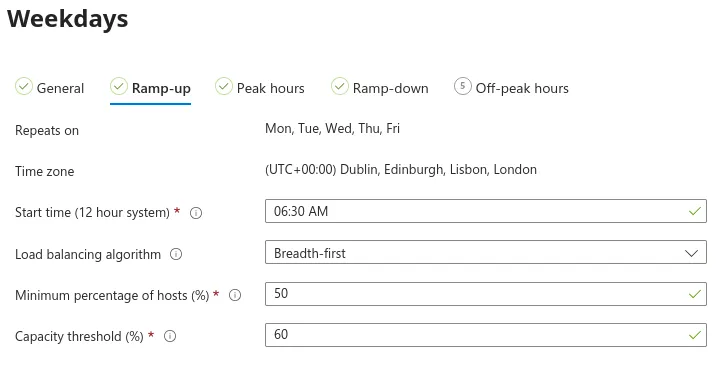Open the General tab

pyautogui.click(x=50, y=88)
